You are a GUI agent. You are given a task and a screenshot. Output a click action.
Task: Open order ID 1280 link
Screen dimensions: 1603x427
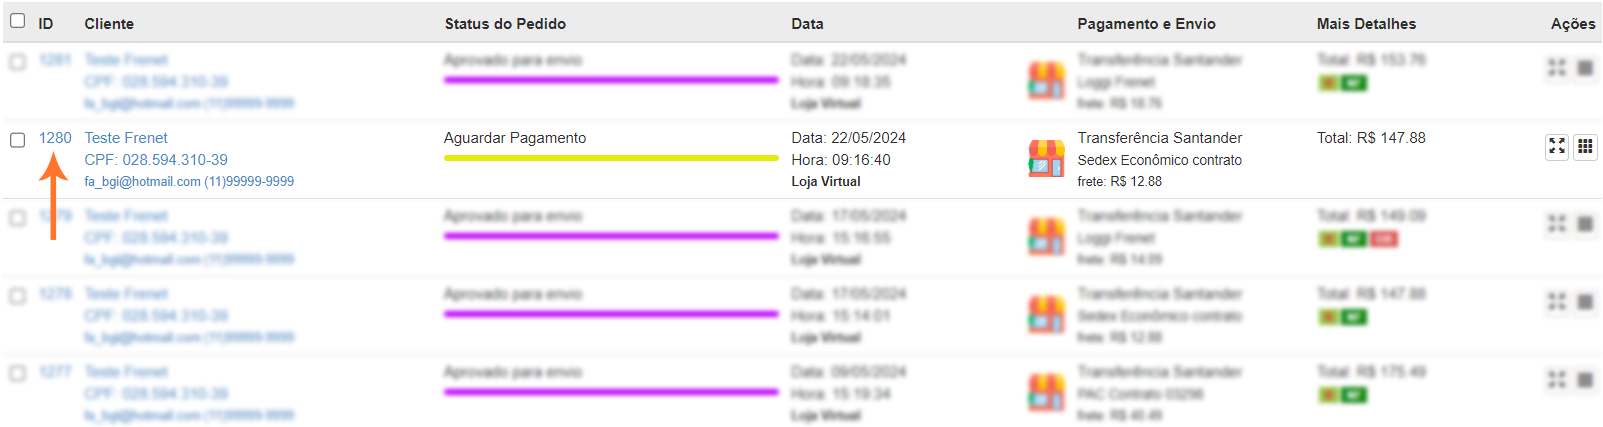55,138
